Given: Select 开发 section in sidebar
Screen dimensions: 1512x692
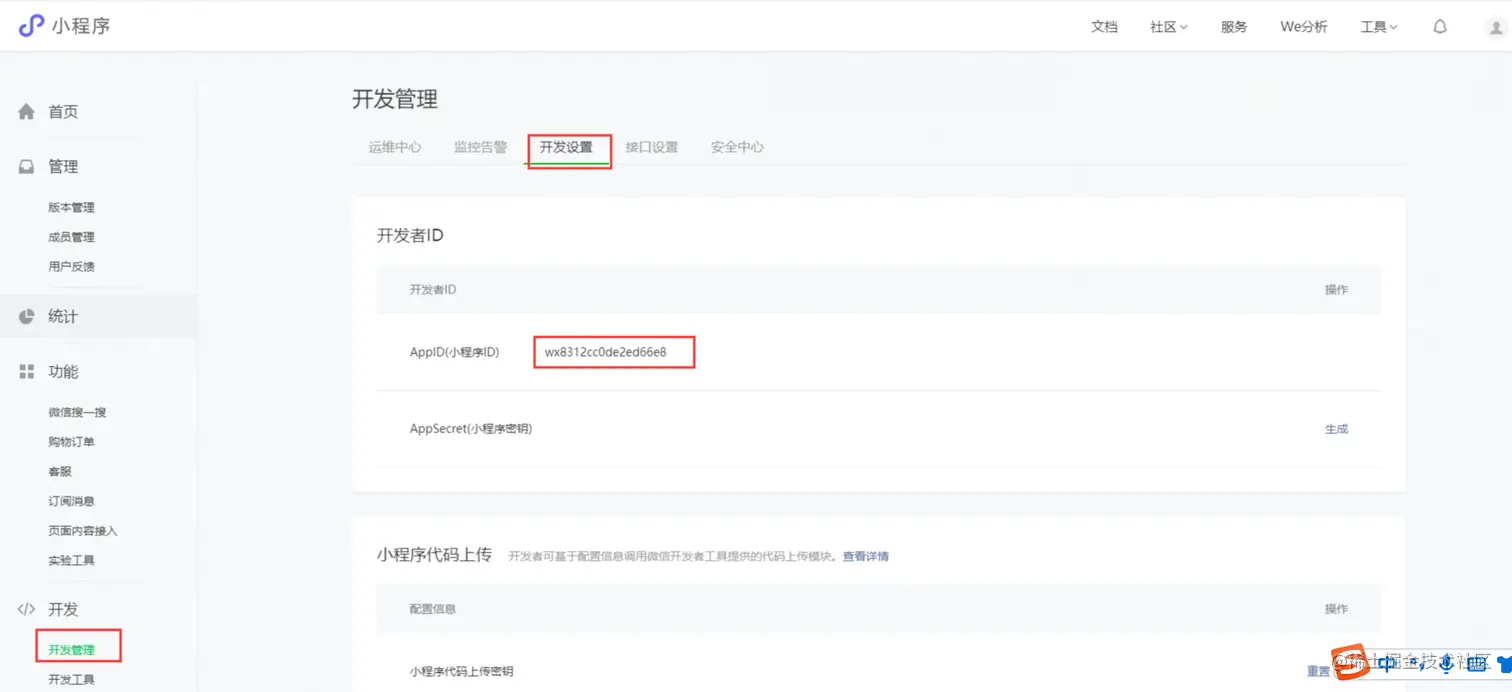Looking at the screenshot, I should (x=63, y=609).
